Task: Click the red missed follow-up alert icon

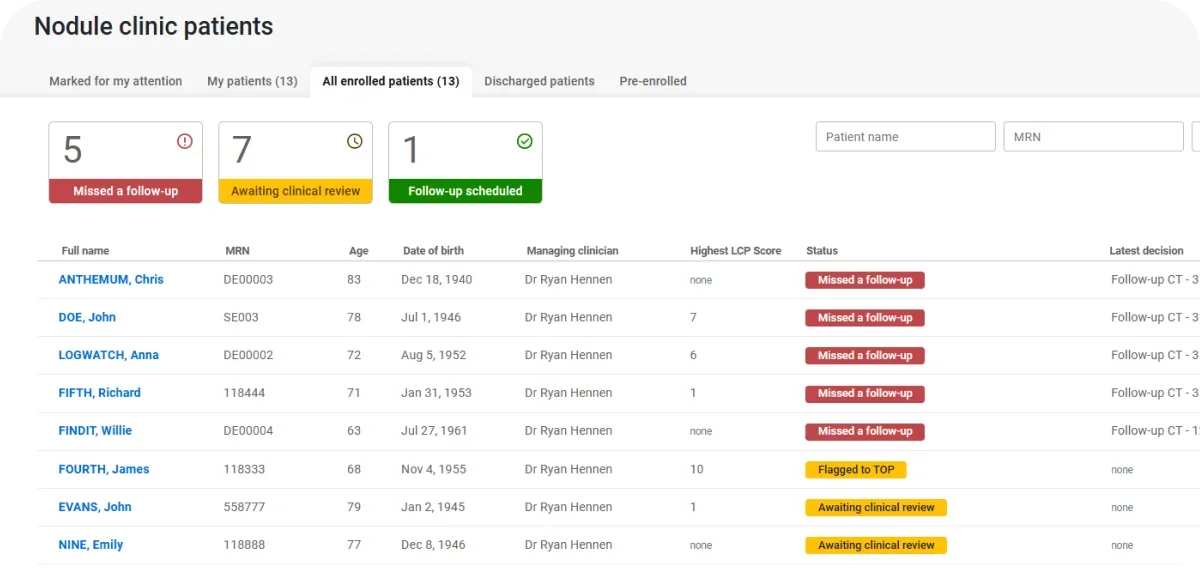Action: [185, 142]
